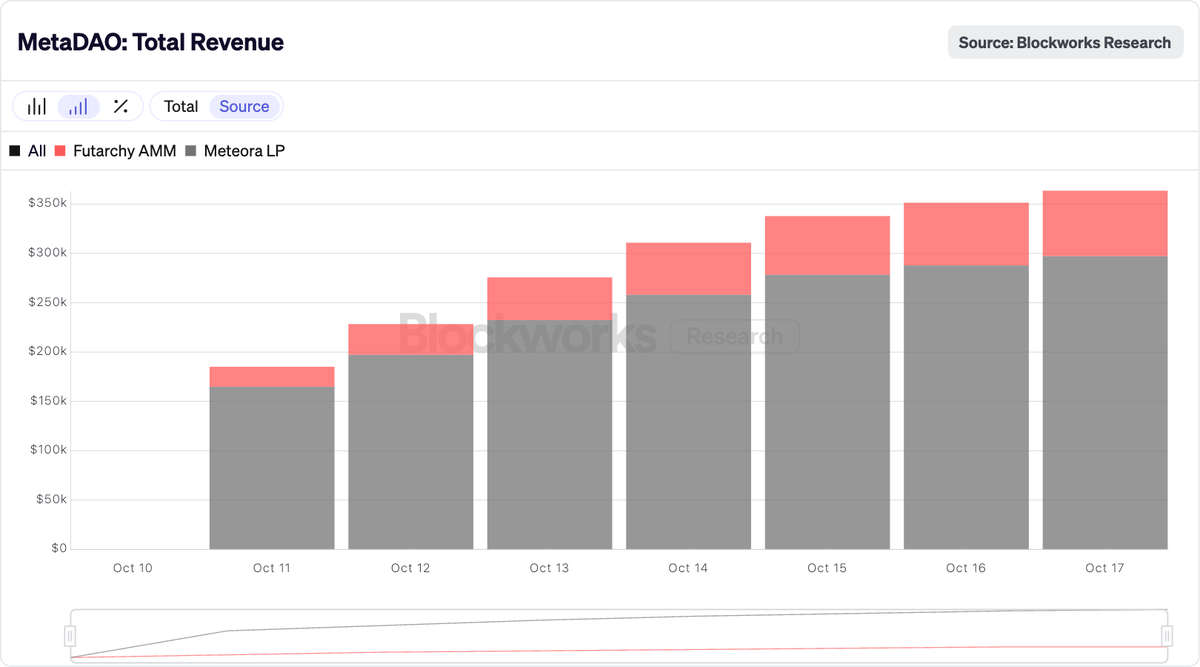Switch to the Total view
The image size is (1200, 667).
181,105
